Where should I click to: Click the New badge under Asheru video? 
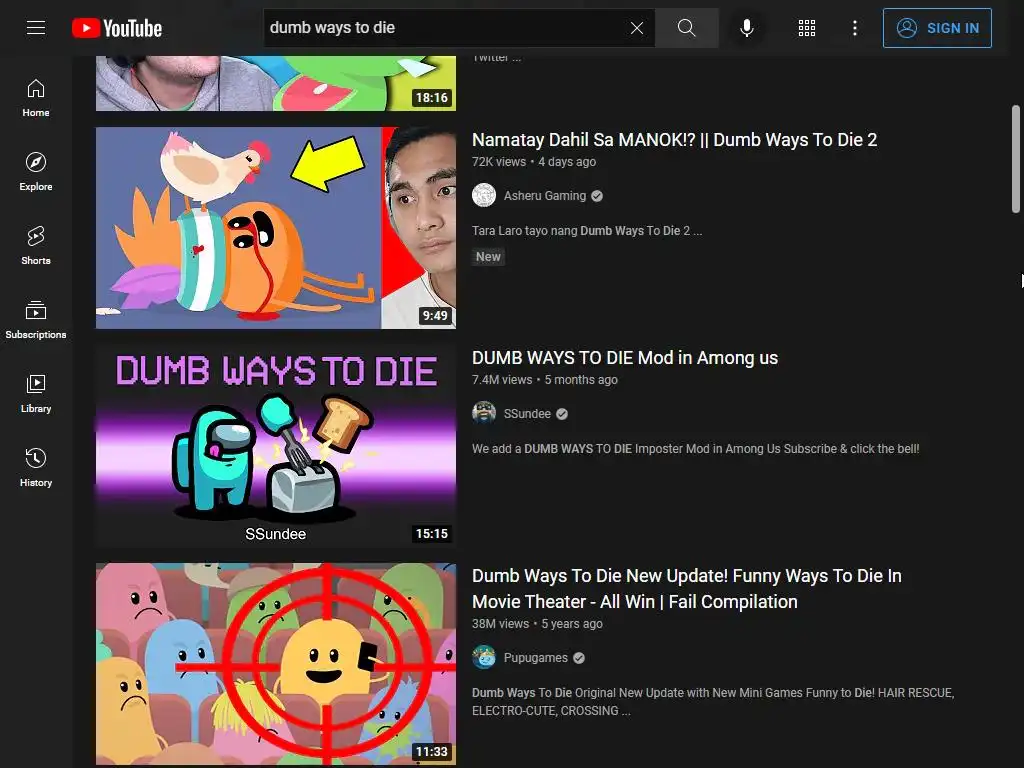(488, 257)
